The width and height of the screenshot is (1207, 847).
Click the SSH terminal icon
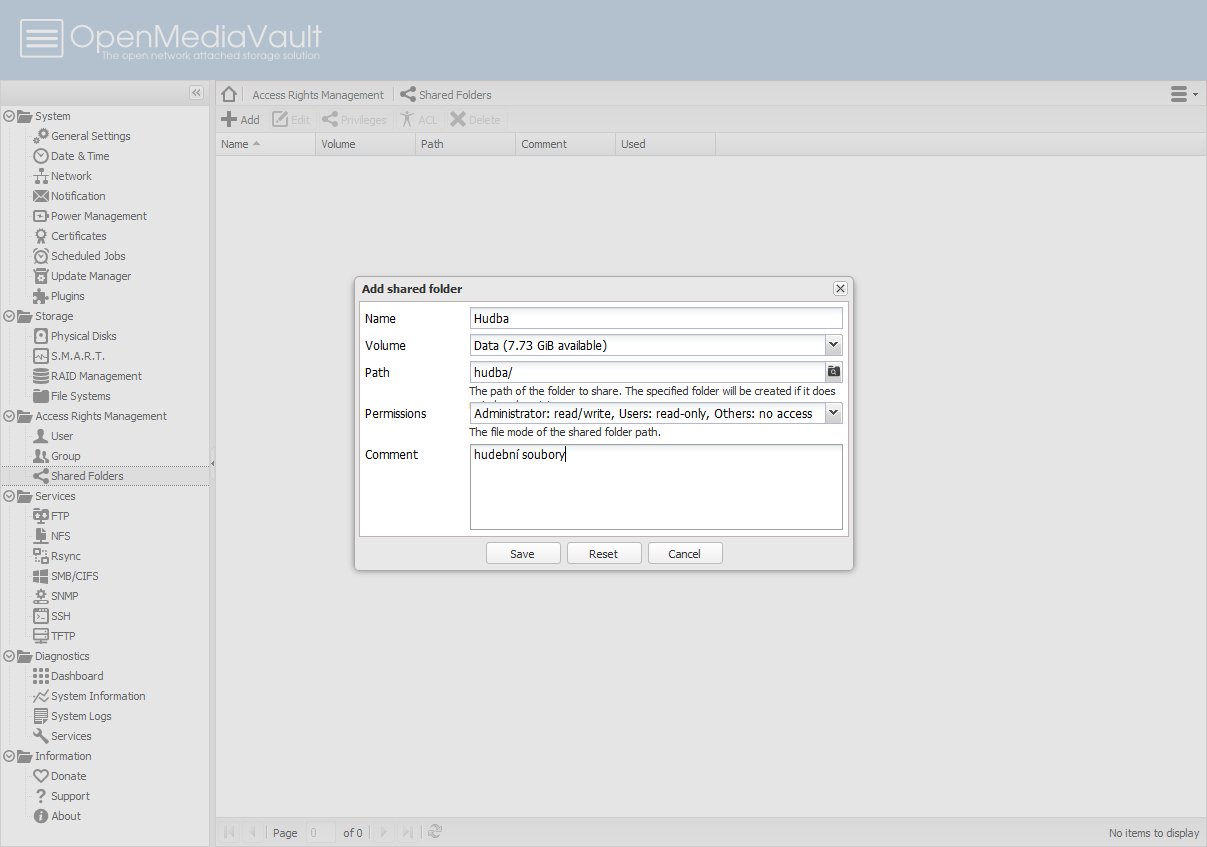pos(41,616)
